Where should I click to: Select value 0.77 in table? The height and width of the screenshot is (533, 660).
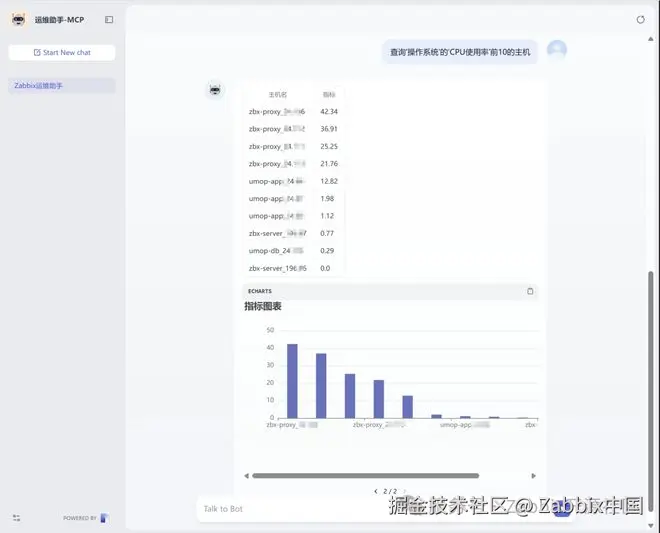coord(327,233)
